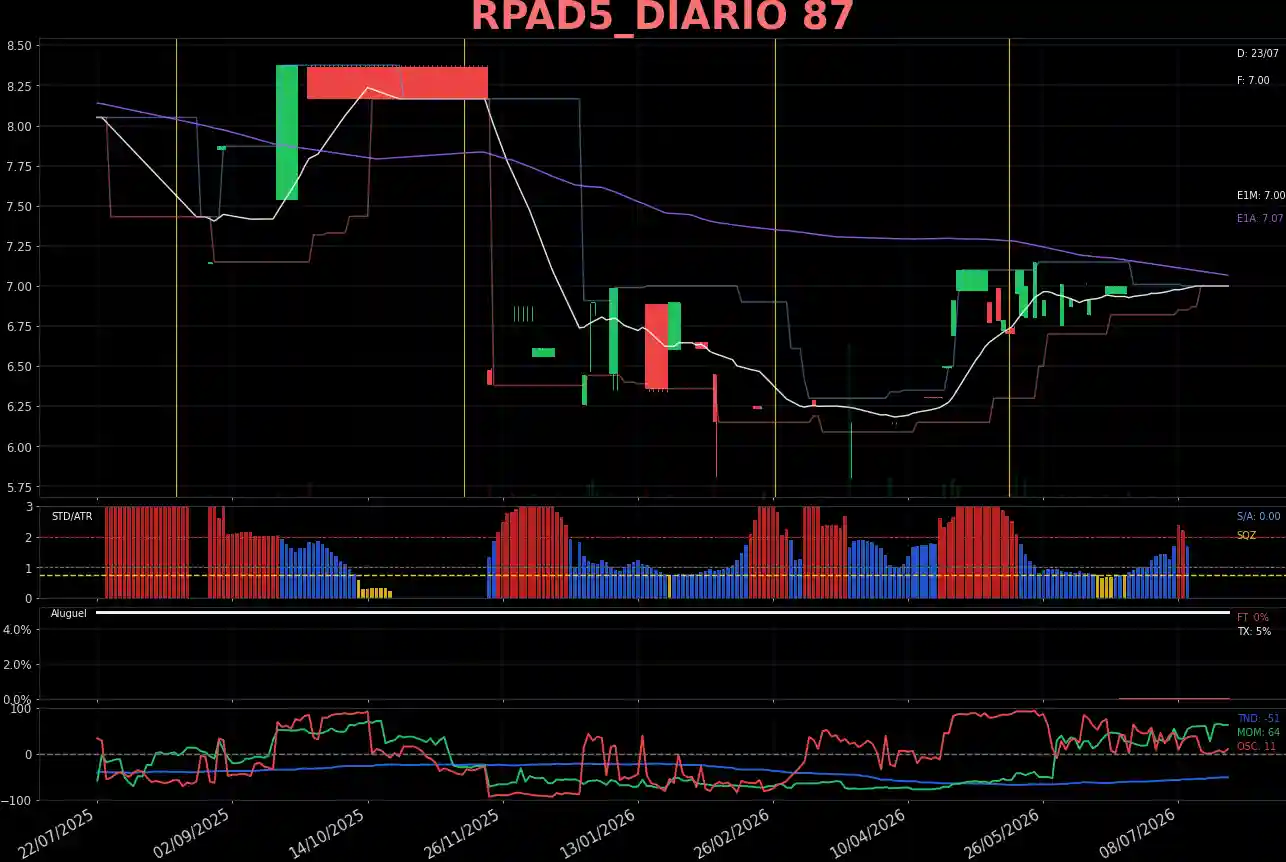This screenshot has height=862, width=1286.
Task: Click the Aluguel panel label
Action: pyautogui.click(x=69, y=613)
